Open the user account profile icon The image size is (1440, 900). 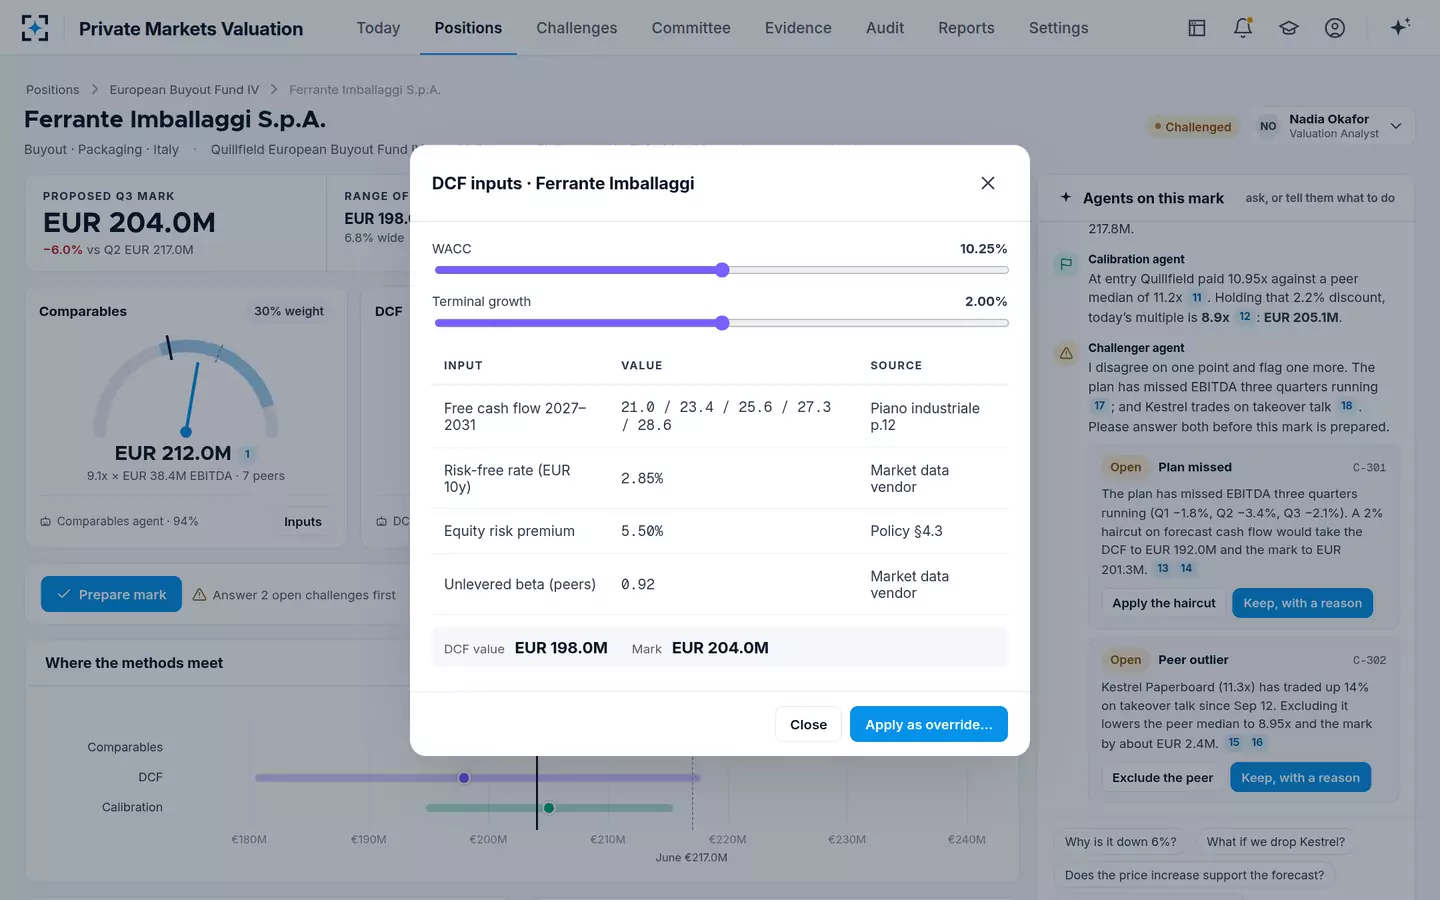[1335, 28]
